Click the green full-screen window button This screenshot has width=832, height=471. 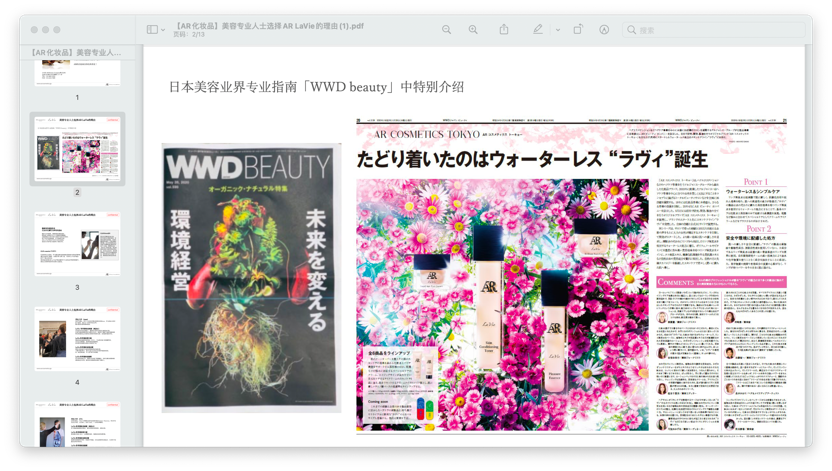(x=57, y=30)
